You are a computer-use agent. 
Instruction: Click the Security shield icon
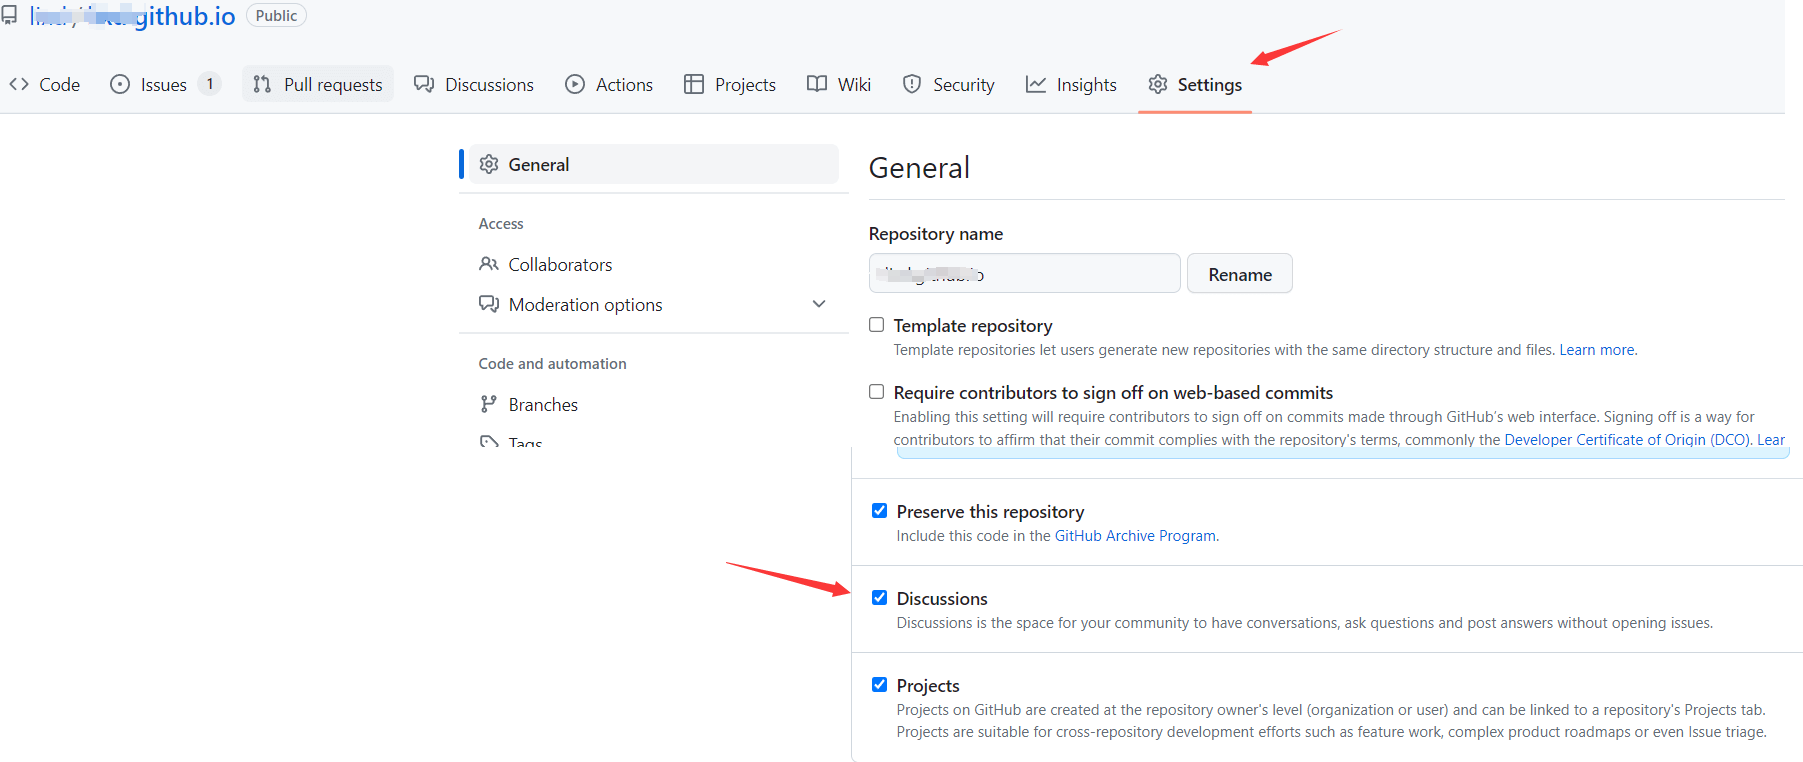(x=912, y=84)
